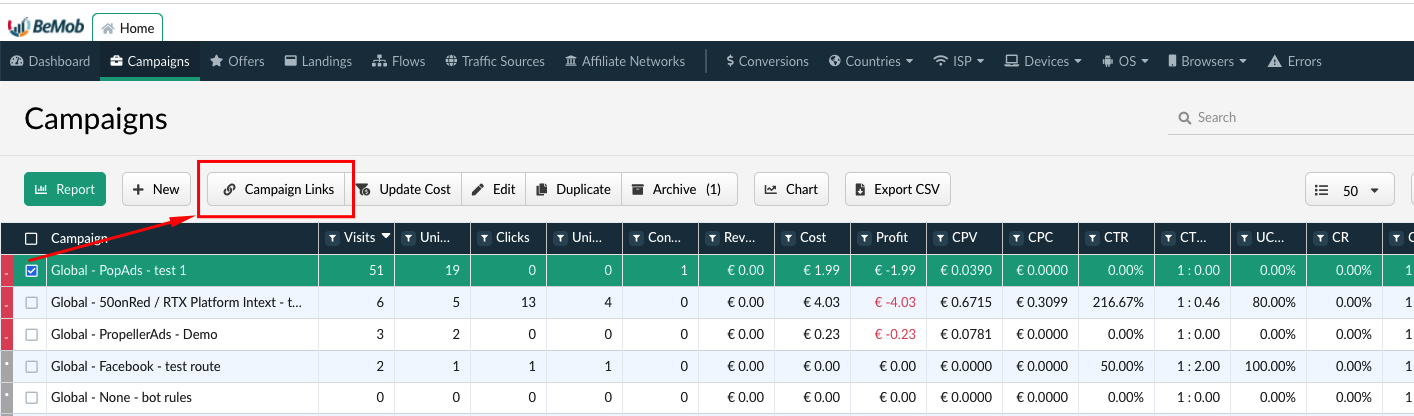1414x416 pixels.
Task: Click the CR column filter icon
Action: (1321, 238)
